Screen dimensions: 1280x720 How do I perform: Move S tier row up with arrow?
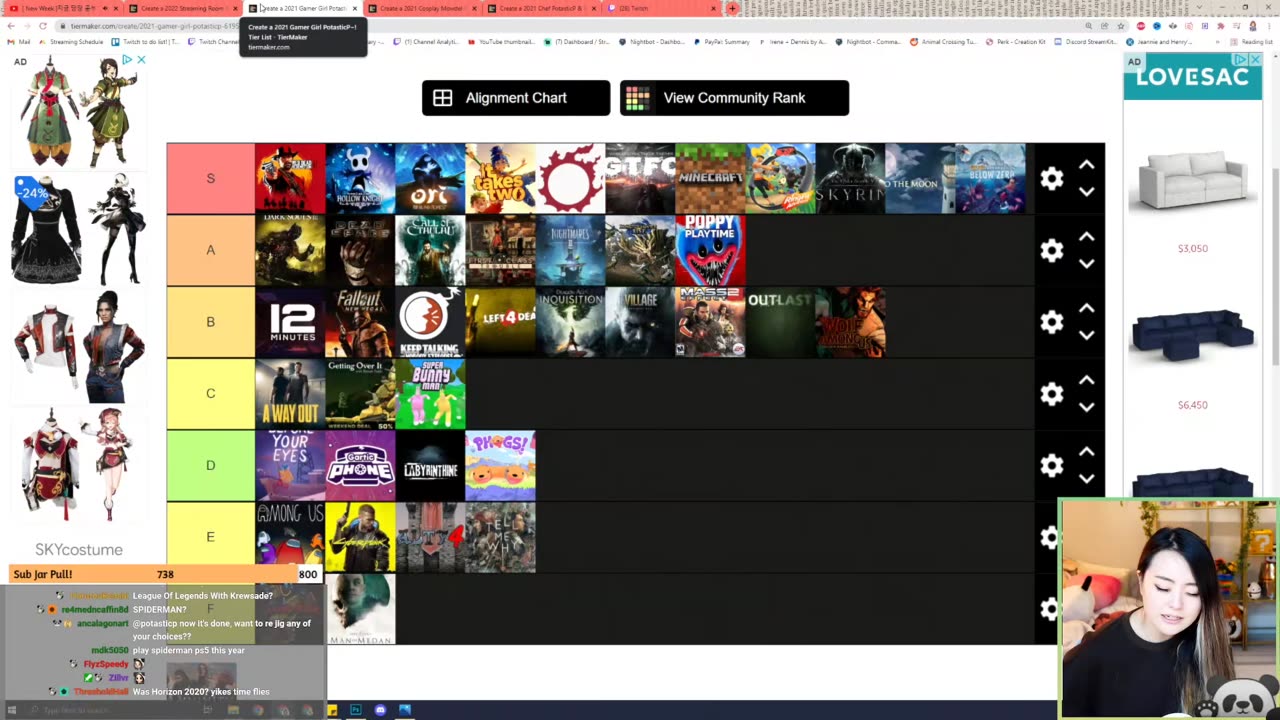click(1087, 165)
